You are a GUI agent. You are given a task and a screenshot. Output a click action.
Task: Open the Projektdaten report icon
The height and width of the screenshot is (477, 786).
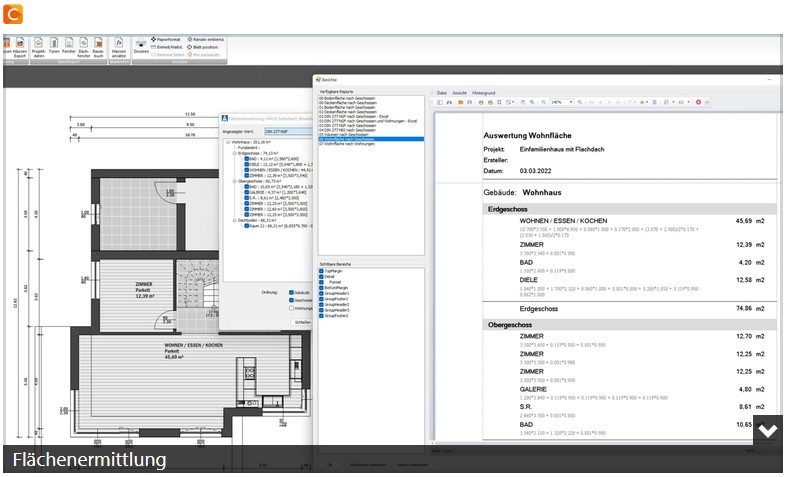(x=39, y=47)
